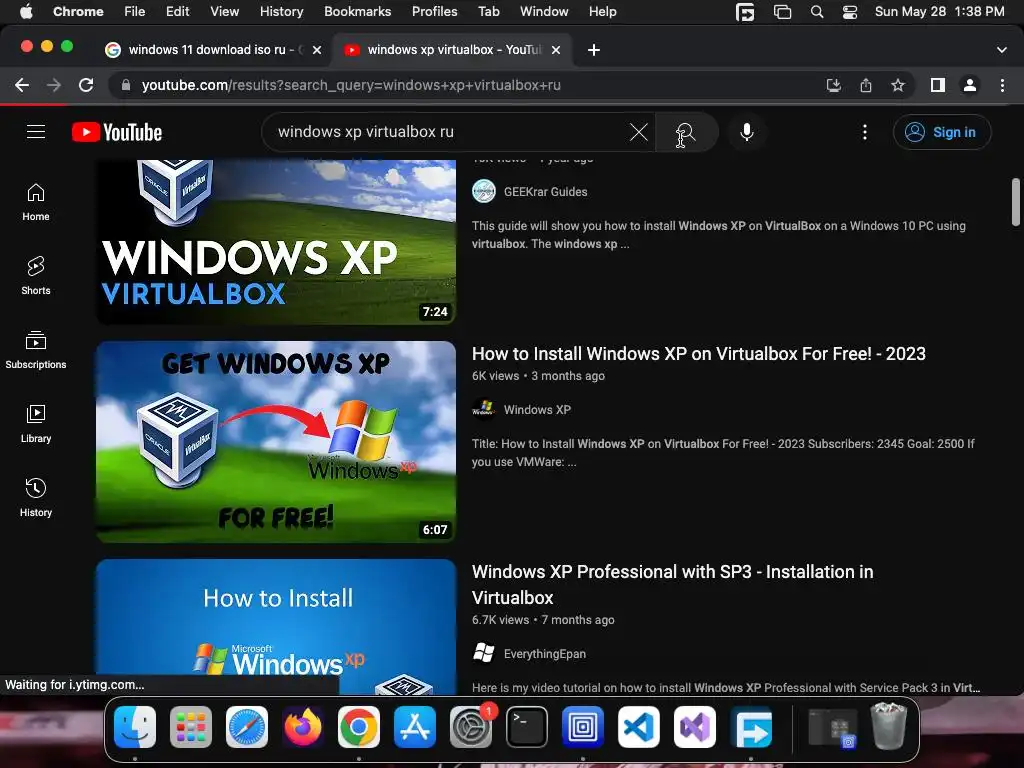The height and width of the screenshot is (768, 1024).
Task: Open the Edit menu
Action: click(177, 11)
